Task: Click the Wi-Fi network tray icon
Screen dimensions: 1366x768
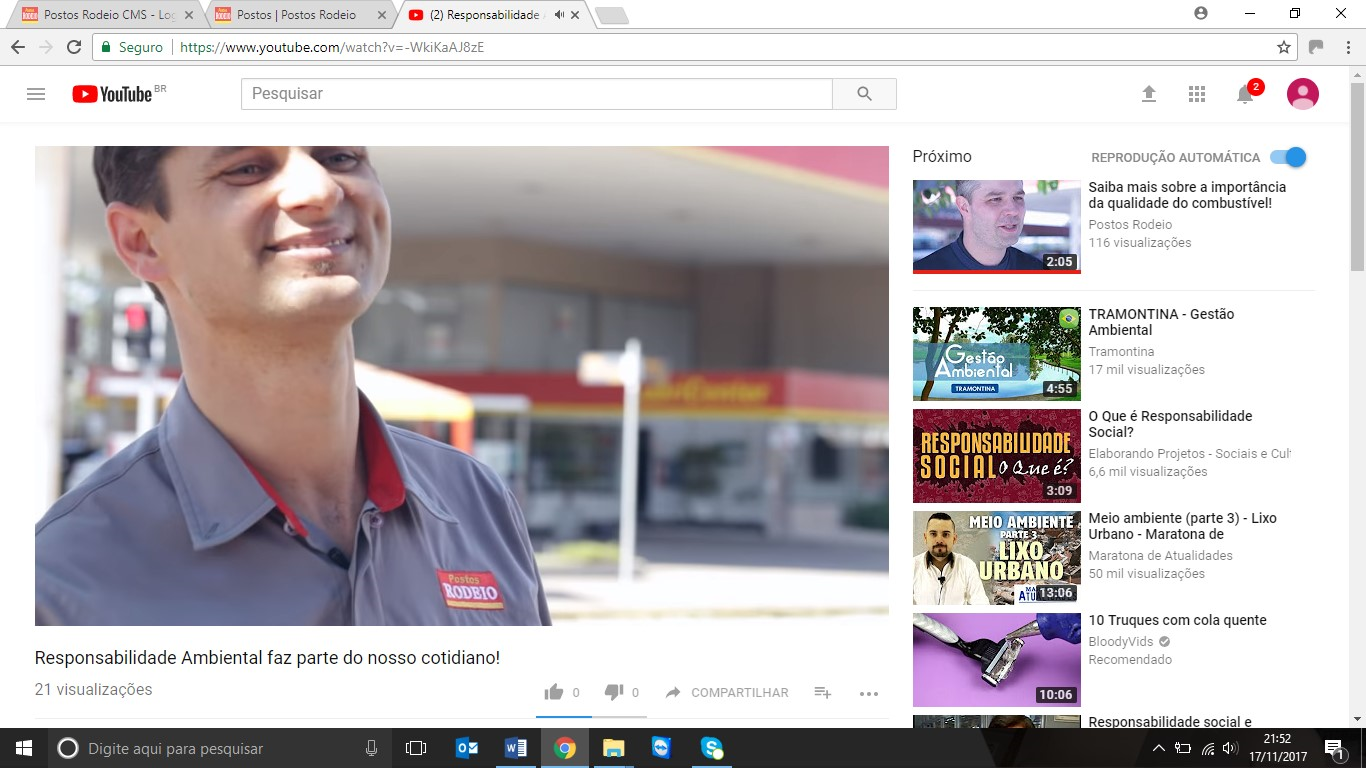Action: click(x=1207, y=748)
